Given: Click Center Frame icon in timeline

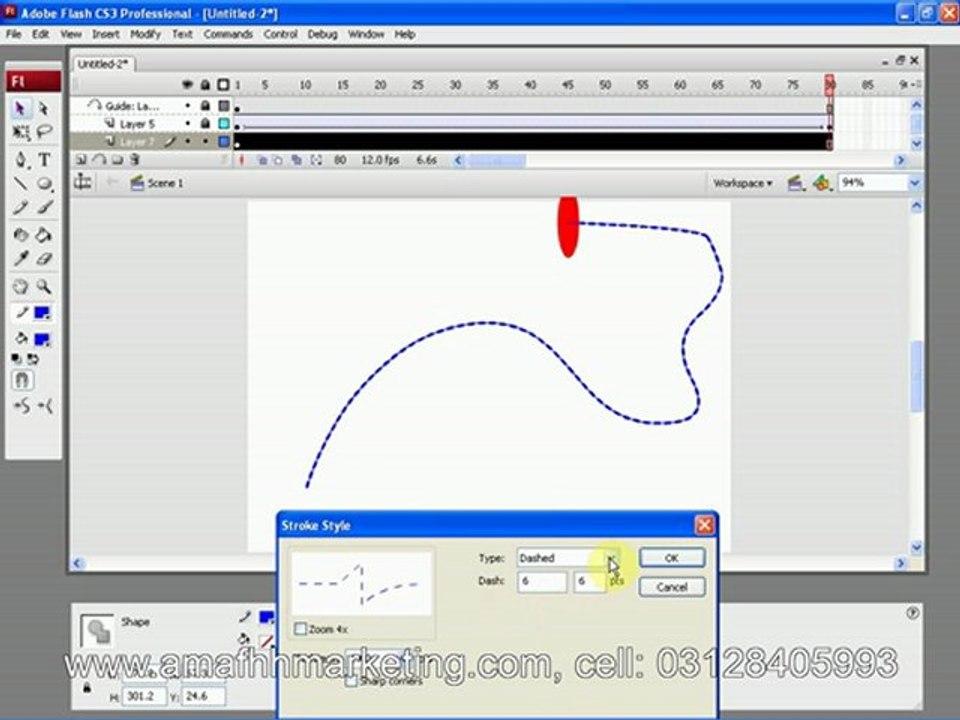Looking at the screenshot, I should [x=241, y=160].
